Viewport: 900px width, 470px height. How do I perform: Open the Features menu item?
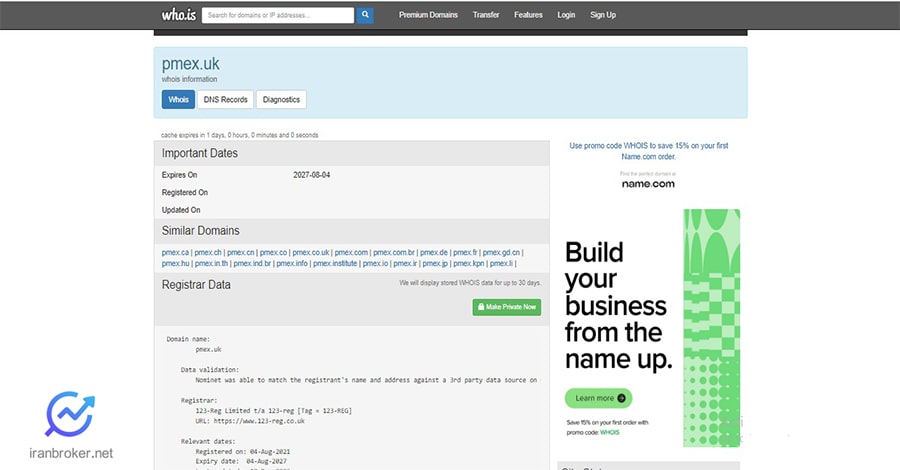tap(528, 15)
